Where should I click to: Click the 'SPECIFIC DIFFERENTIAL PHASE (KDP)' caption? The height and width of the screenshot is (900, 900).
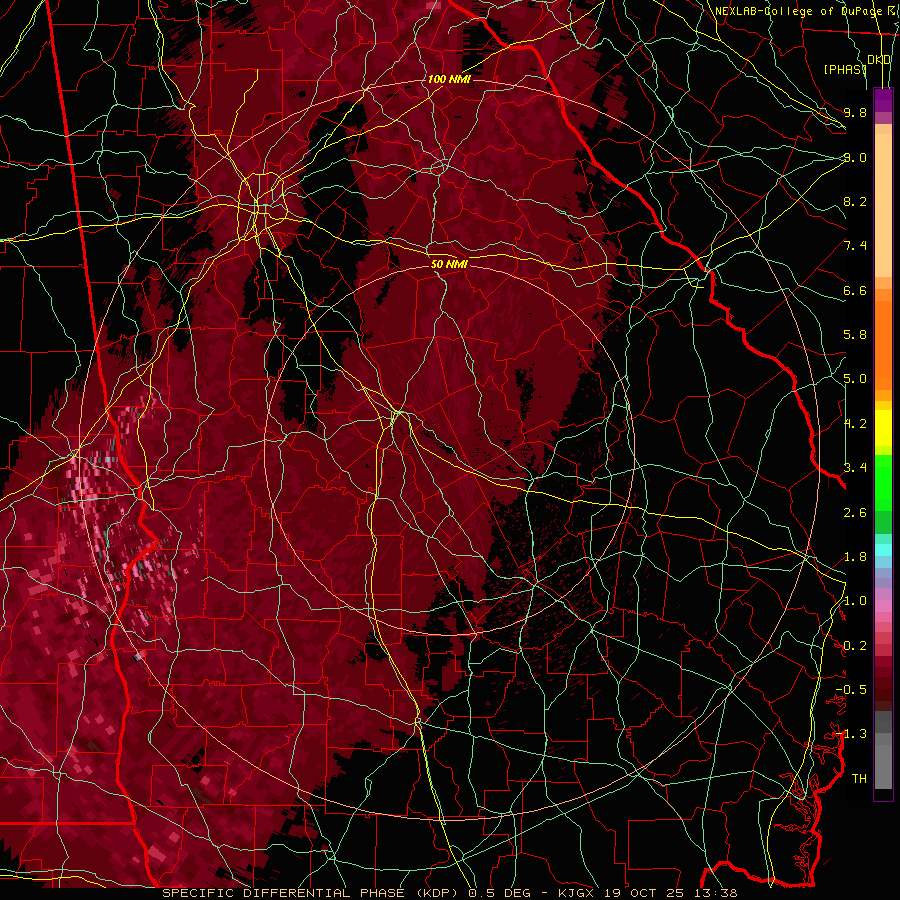[x=312, y=893]
